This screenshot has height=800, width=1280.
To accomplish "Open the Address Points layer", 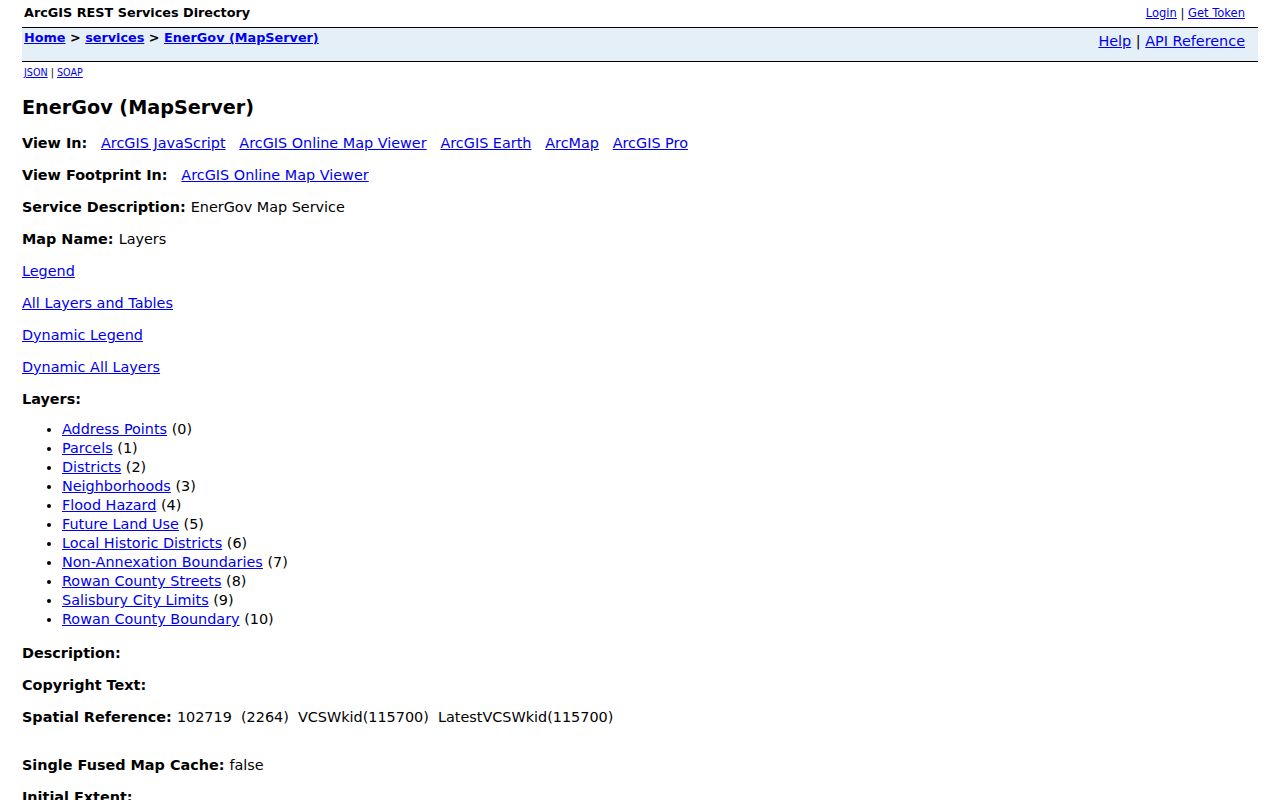I will pyautogui.click(x=114, y=429).
